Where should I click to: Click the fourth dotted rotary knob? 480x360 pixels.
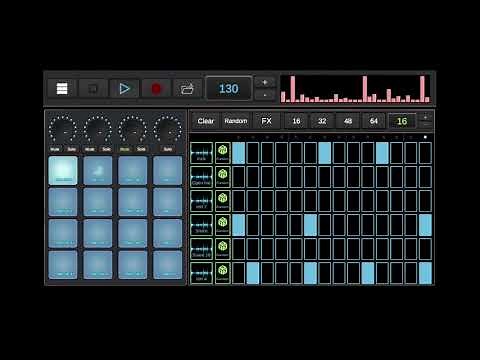168,130
